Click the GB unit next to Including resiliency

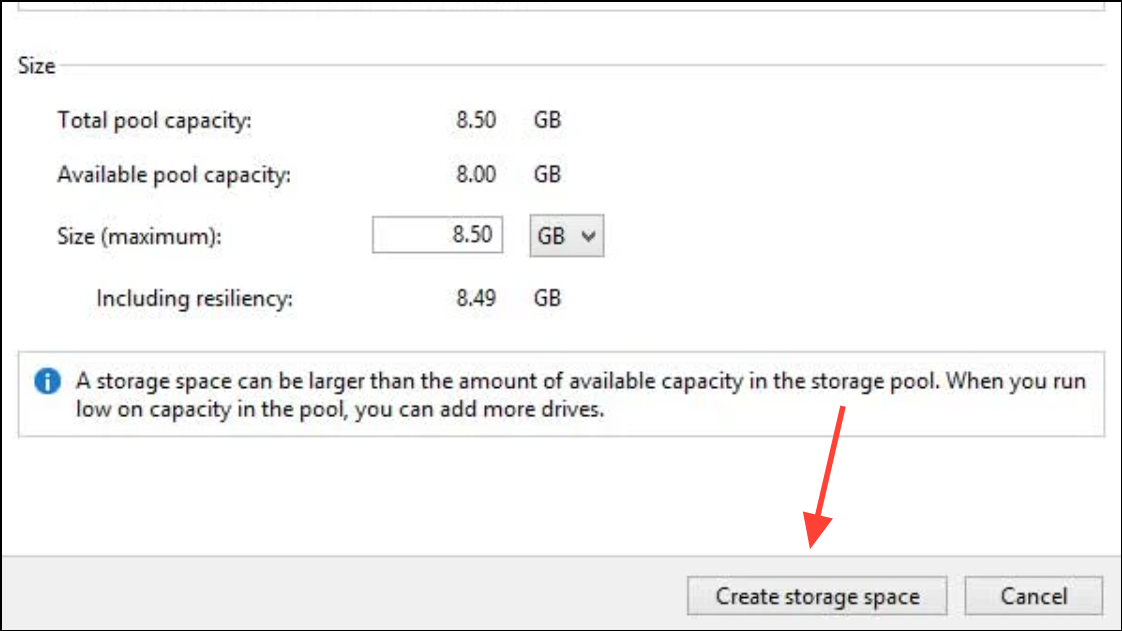click(547, 298)
